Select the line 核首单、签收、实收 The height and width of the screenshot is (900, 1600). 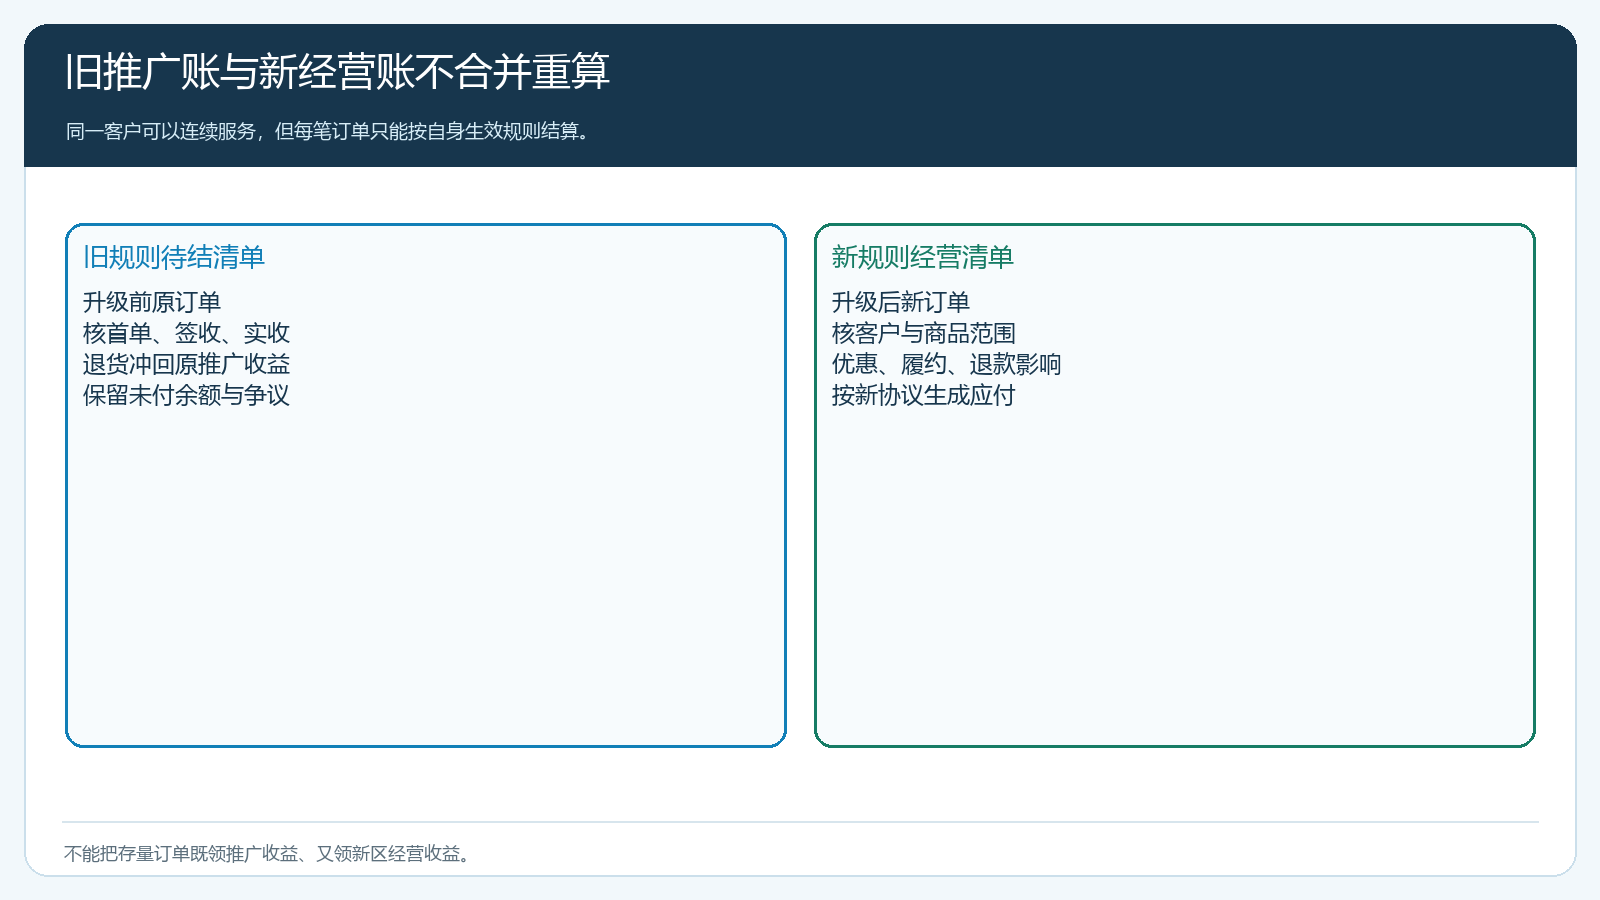(x=186, y=333)
